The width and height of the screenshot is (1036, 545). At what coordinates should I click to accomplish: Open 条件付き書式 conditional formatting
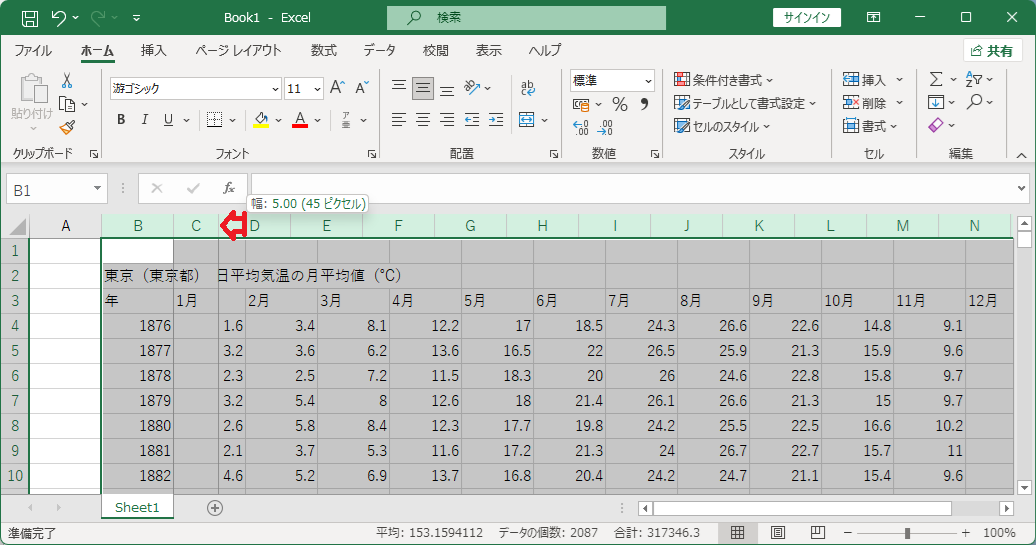coord(723,80)
